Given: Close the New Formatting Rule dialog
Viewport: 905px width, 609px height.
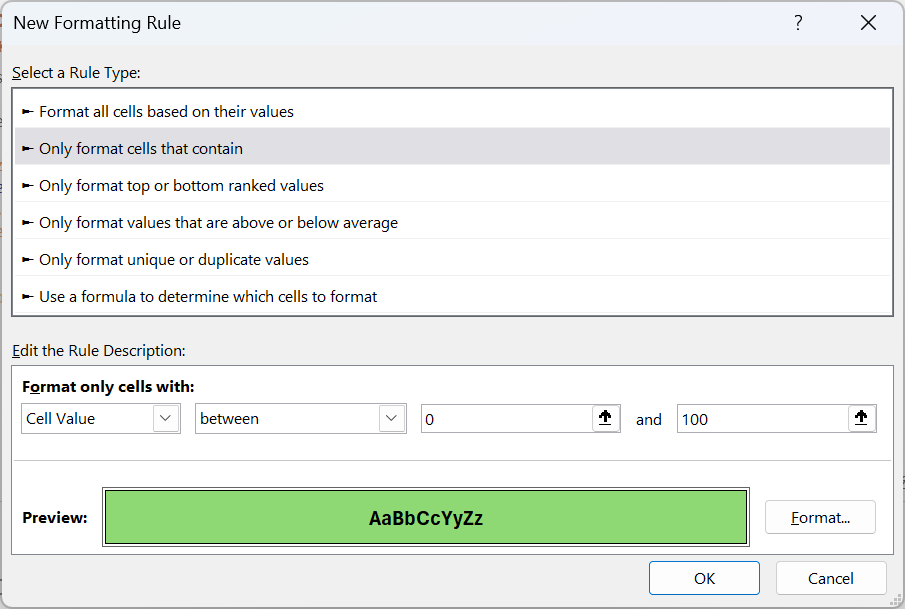Looking at the screenshot, I should click(868, 23).
